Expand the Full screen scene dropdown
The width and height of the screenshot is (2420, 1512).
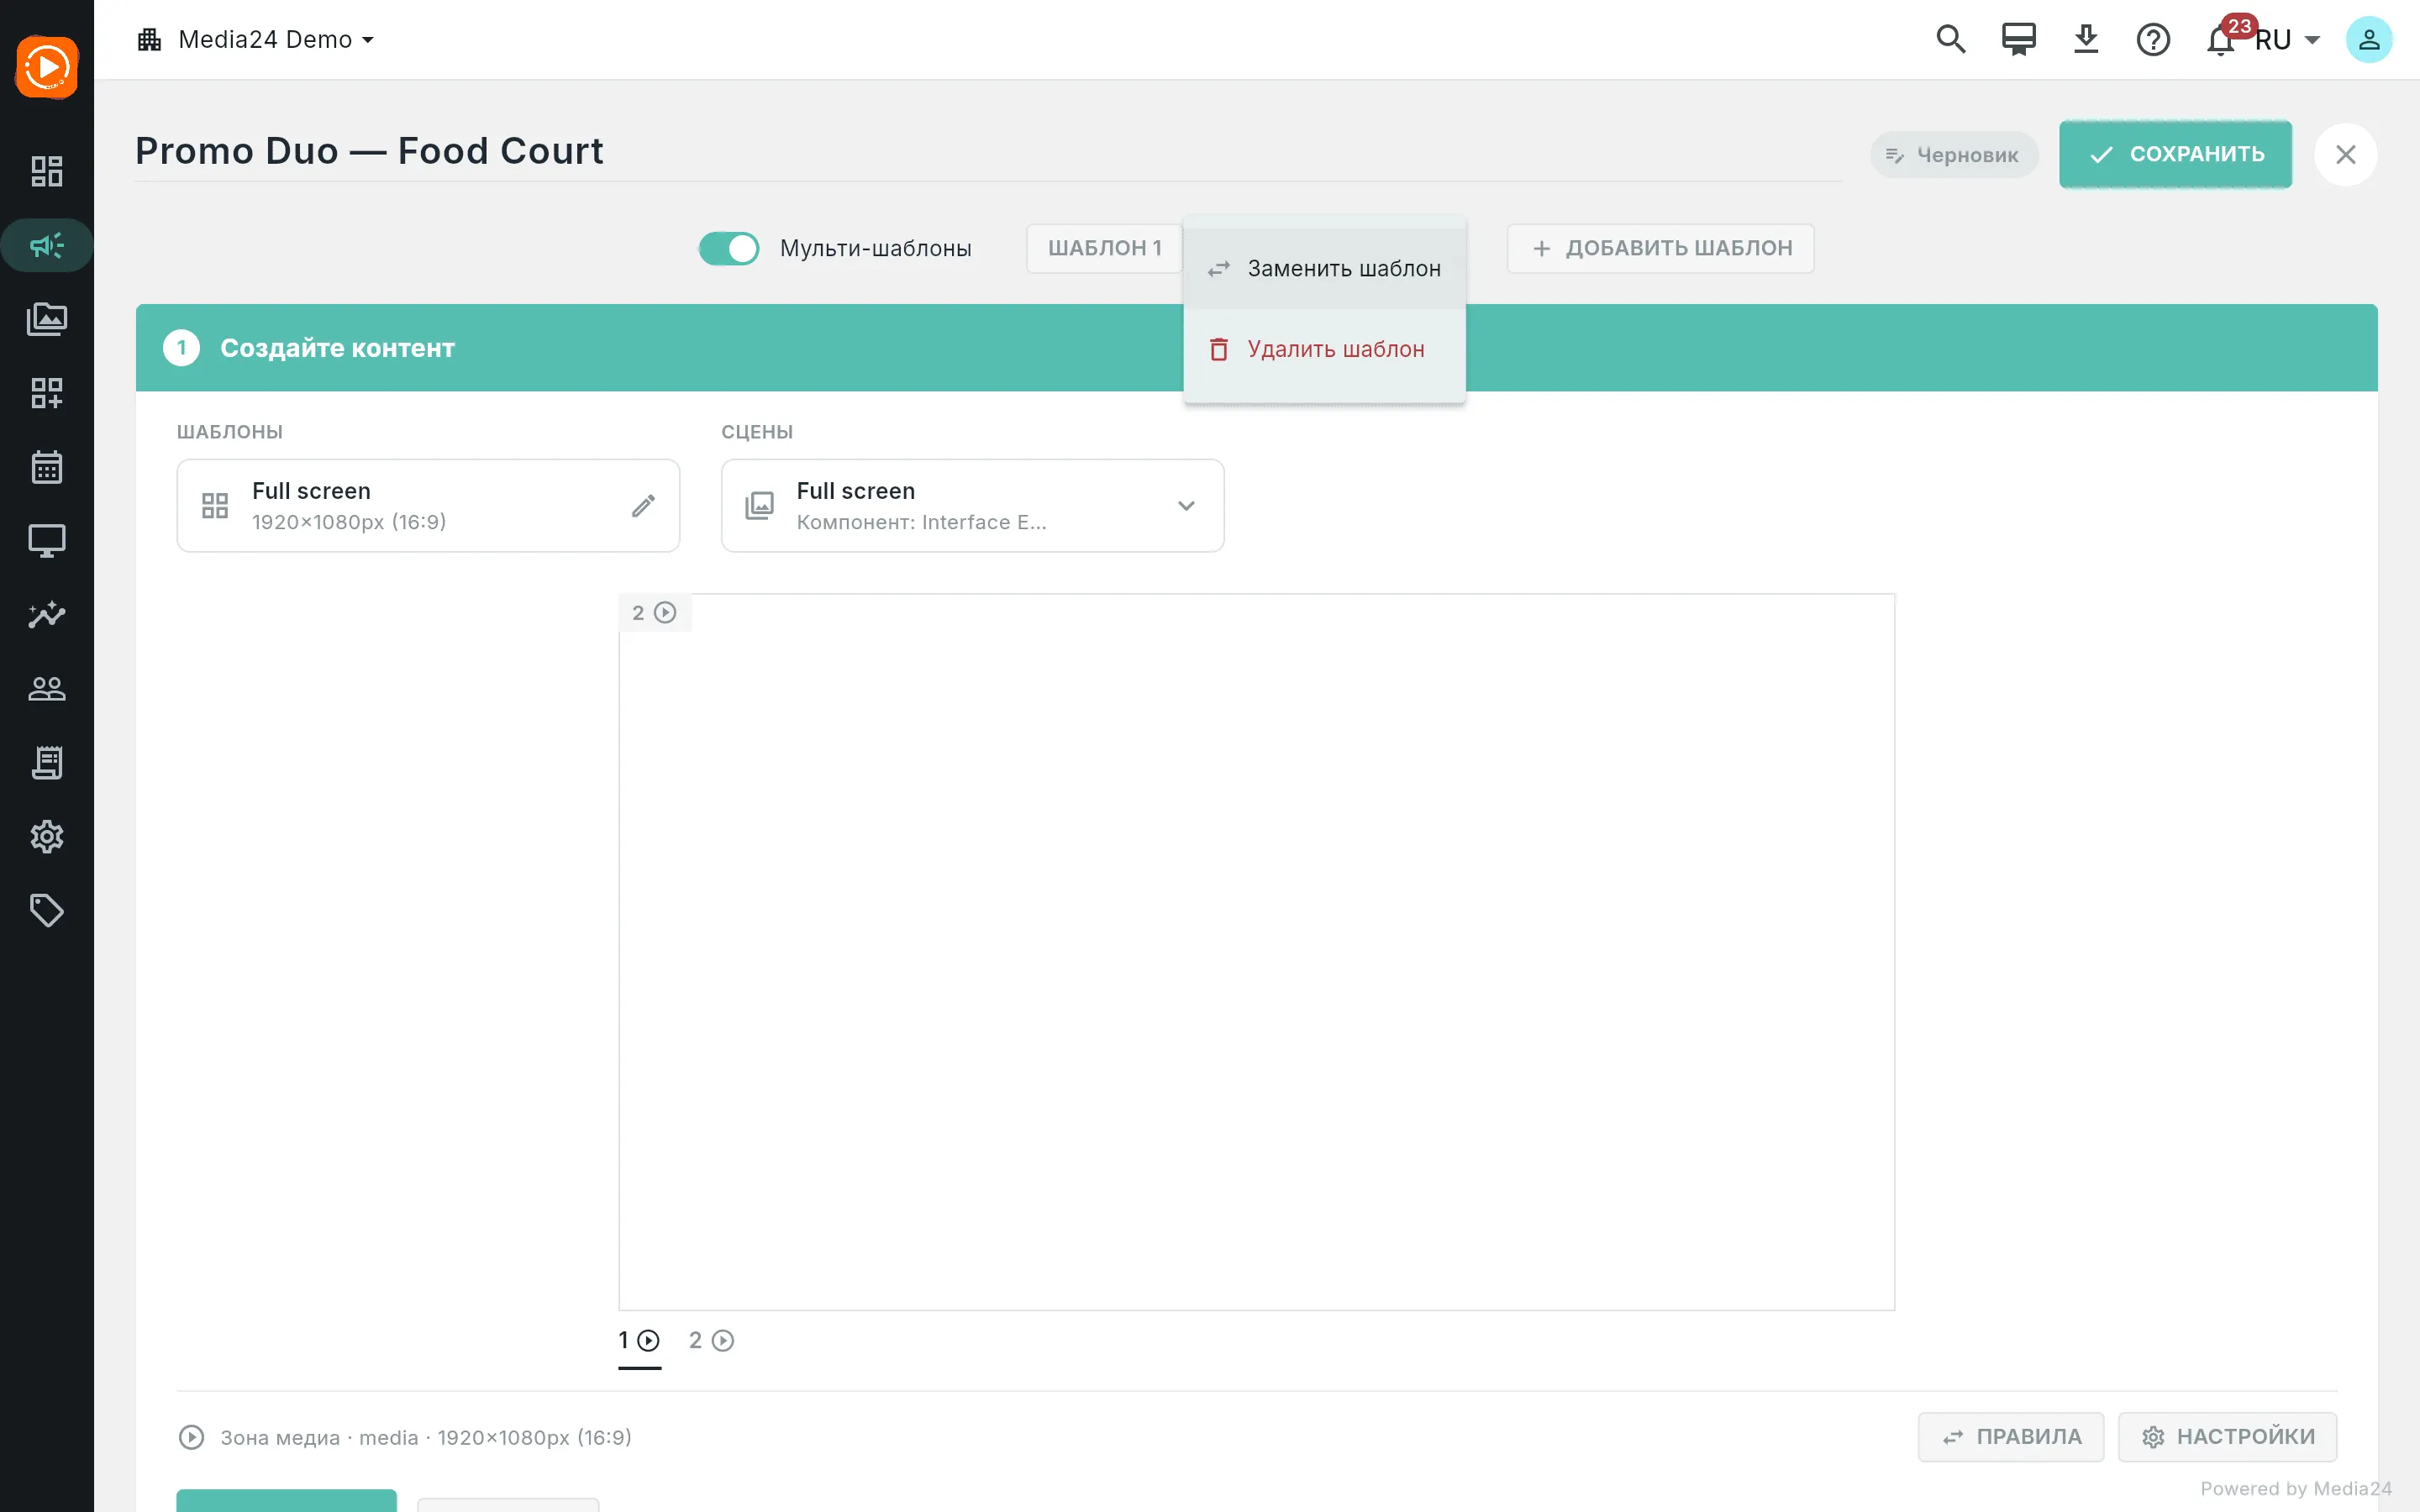click(1186, 506)
